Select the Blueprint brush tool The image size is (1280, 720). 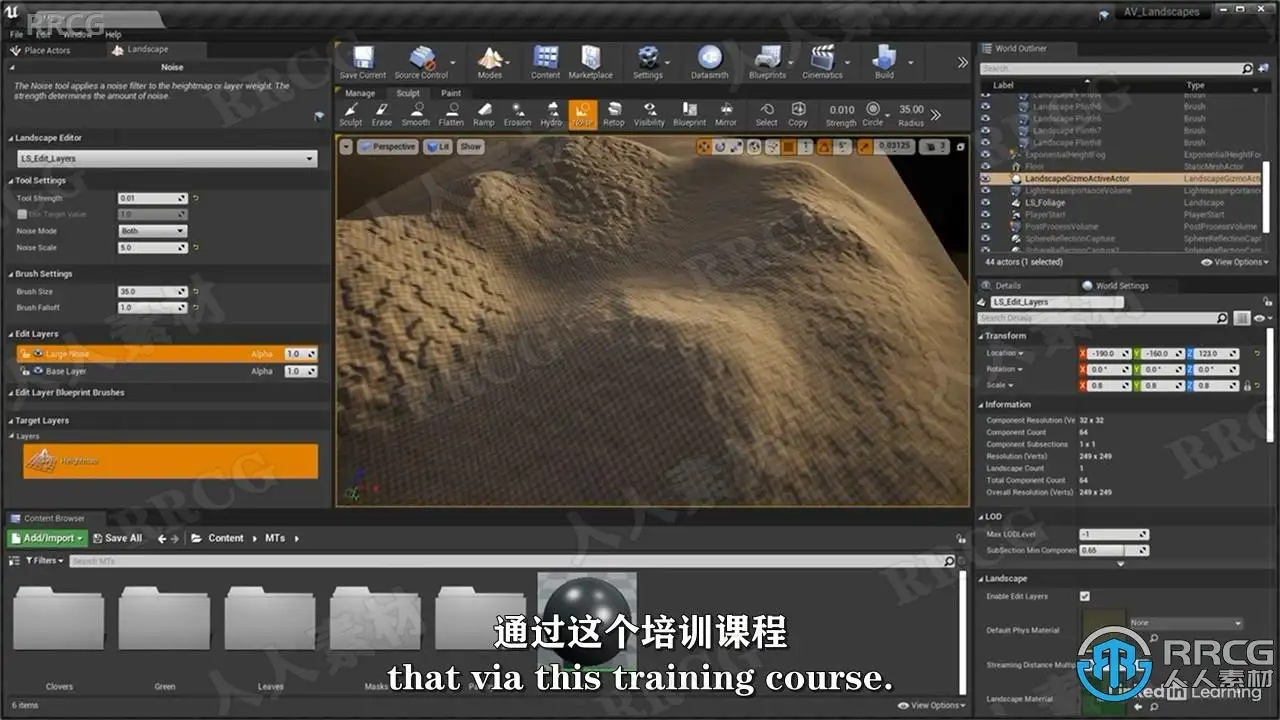coord(689,115)
